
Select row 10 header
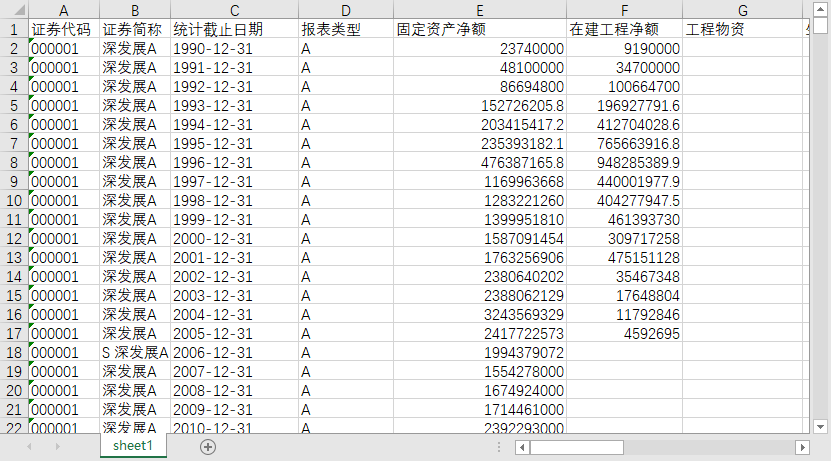coord(14,201)
